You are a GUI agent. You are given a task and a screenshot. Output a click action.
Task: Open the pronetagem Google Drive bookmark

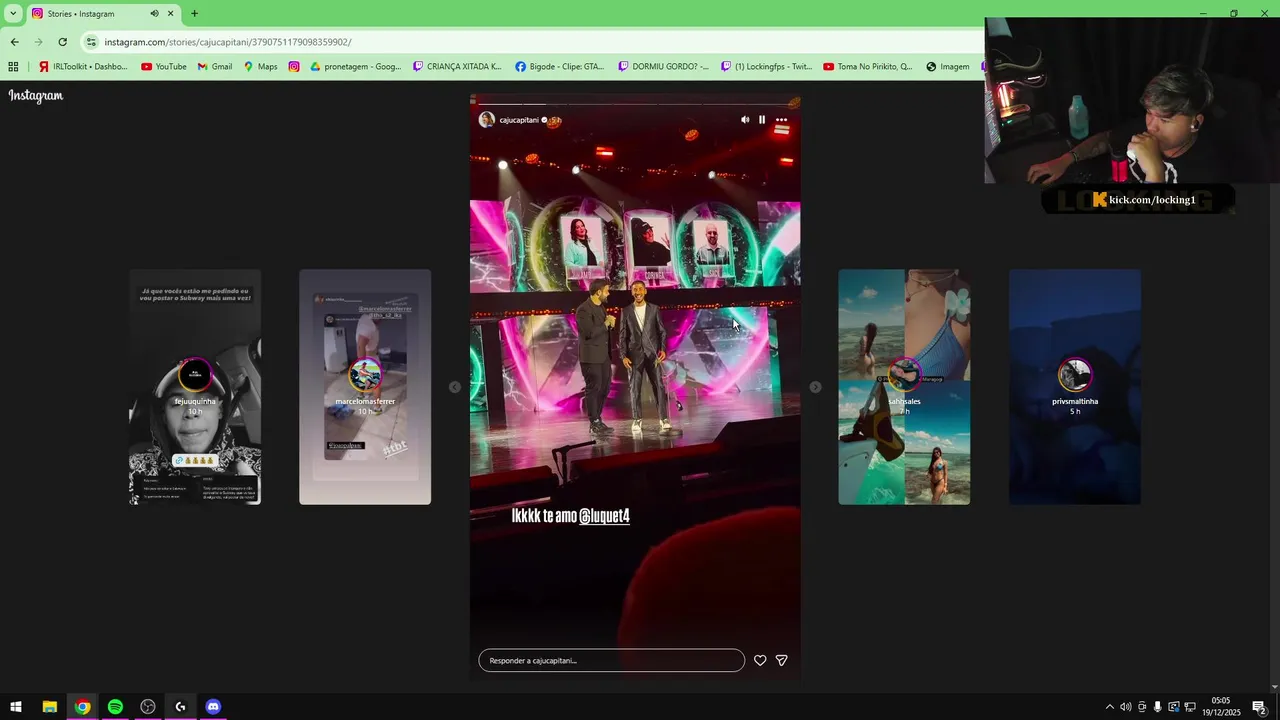point(355,67)
